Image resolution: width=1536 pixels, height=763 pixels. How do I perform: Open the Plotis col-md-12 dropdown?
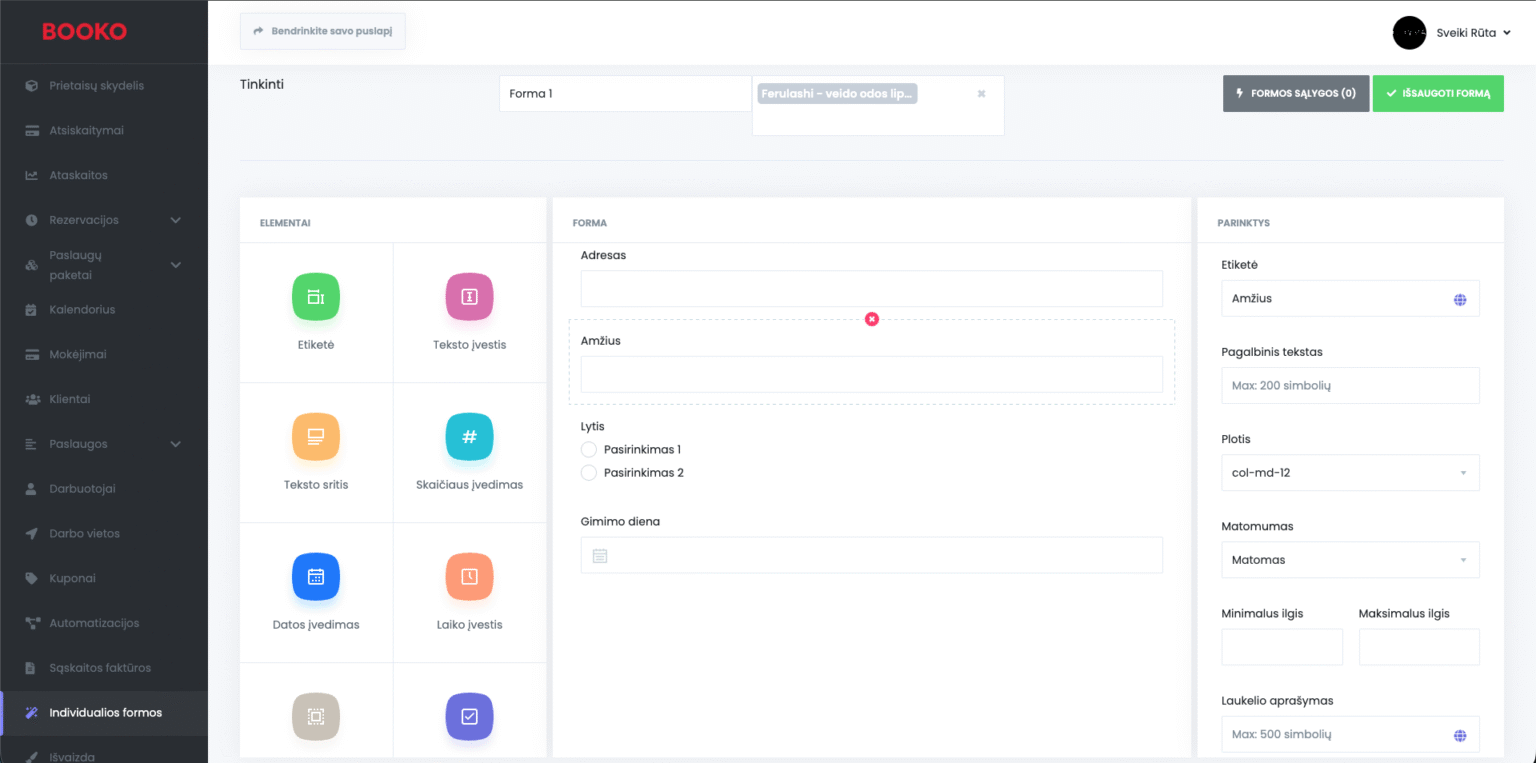coord(1350,473)
